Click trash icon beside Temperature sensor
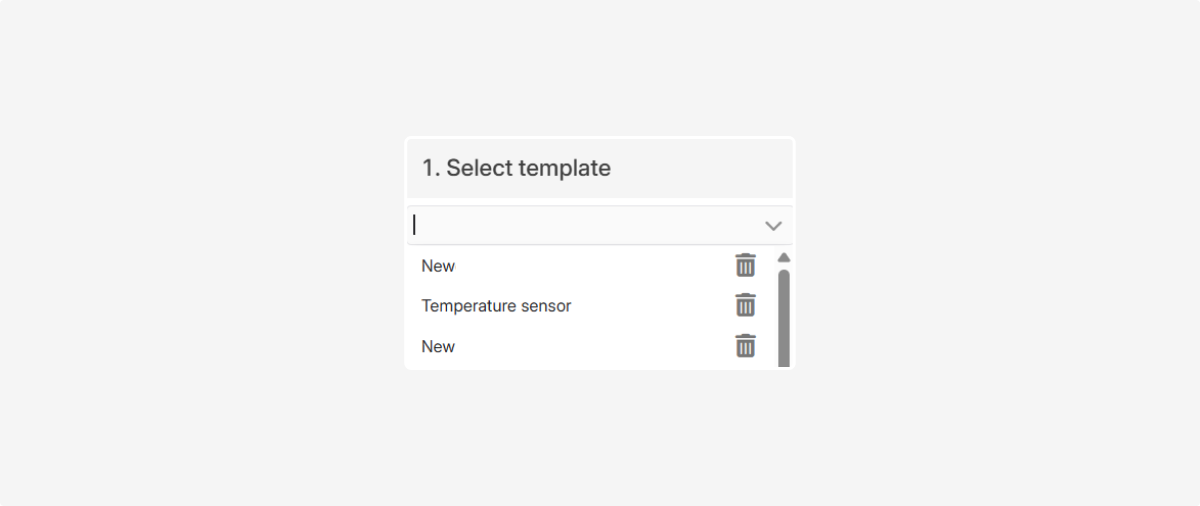 click(x=745, y=305)
